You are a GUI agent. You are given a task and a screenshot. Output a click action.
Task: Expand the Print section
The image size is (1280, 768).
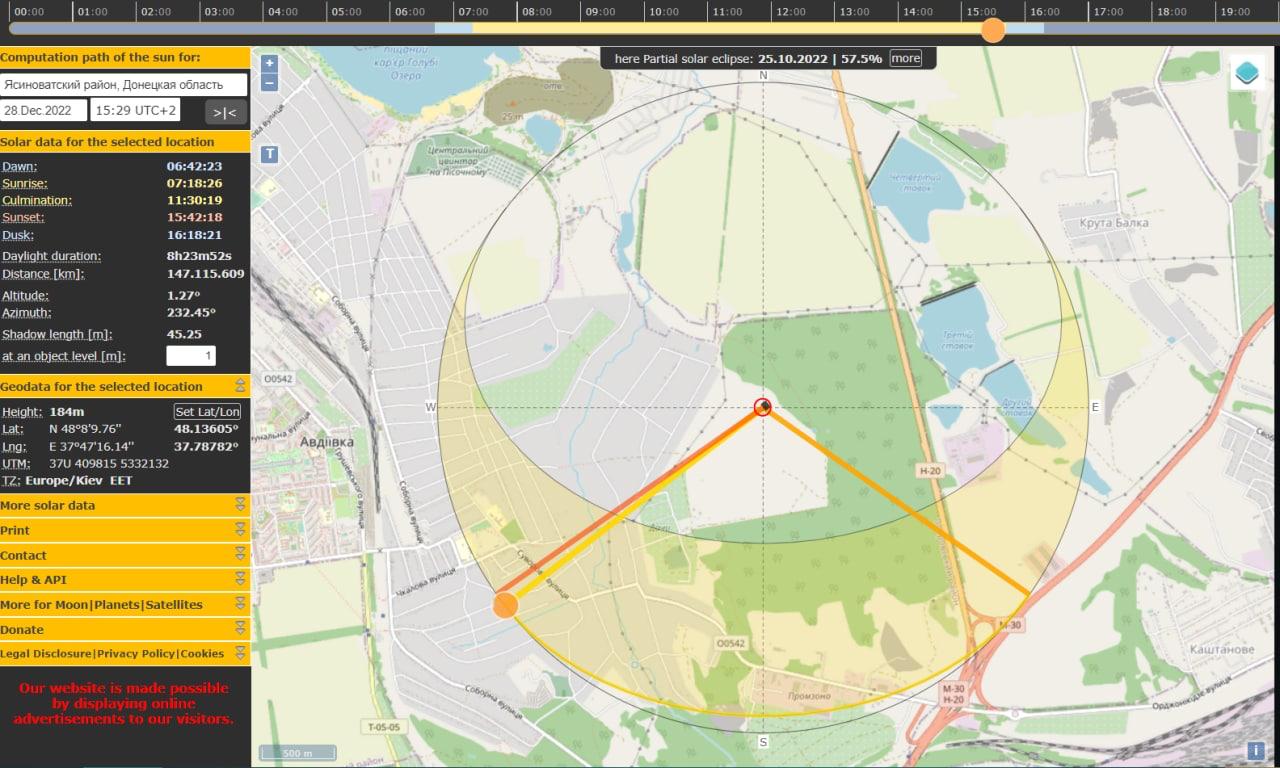[240, 530]
